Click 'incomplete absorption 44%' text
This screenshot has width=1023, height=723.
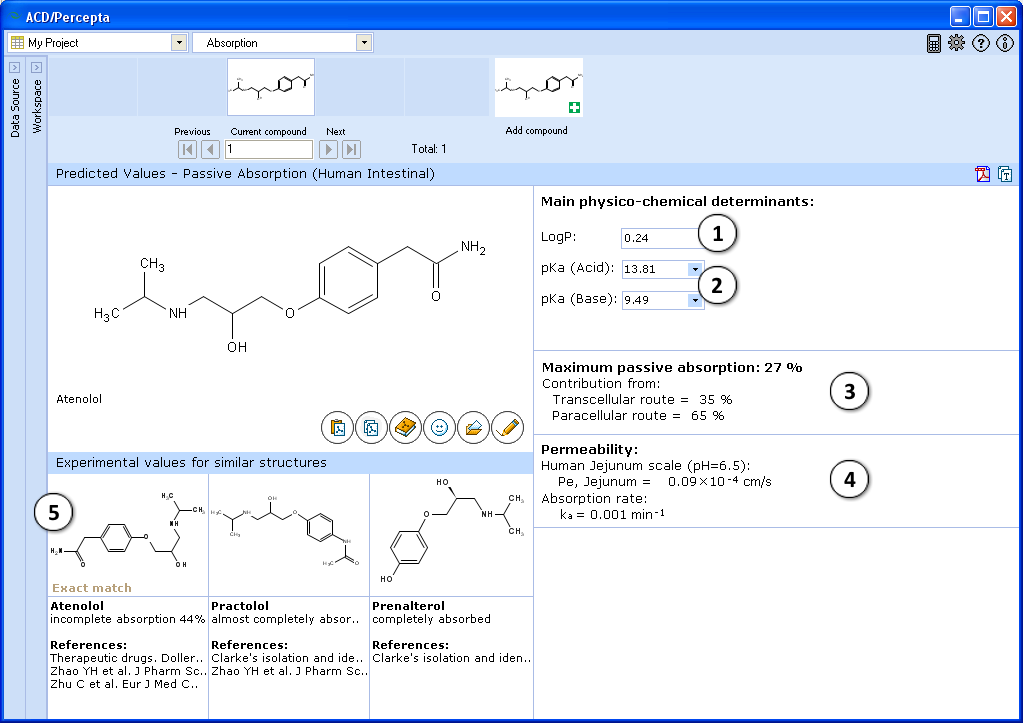pyautogui.click(x=127, y=619)
